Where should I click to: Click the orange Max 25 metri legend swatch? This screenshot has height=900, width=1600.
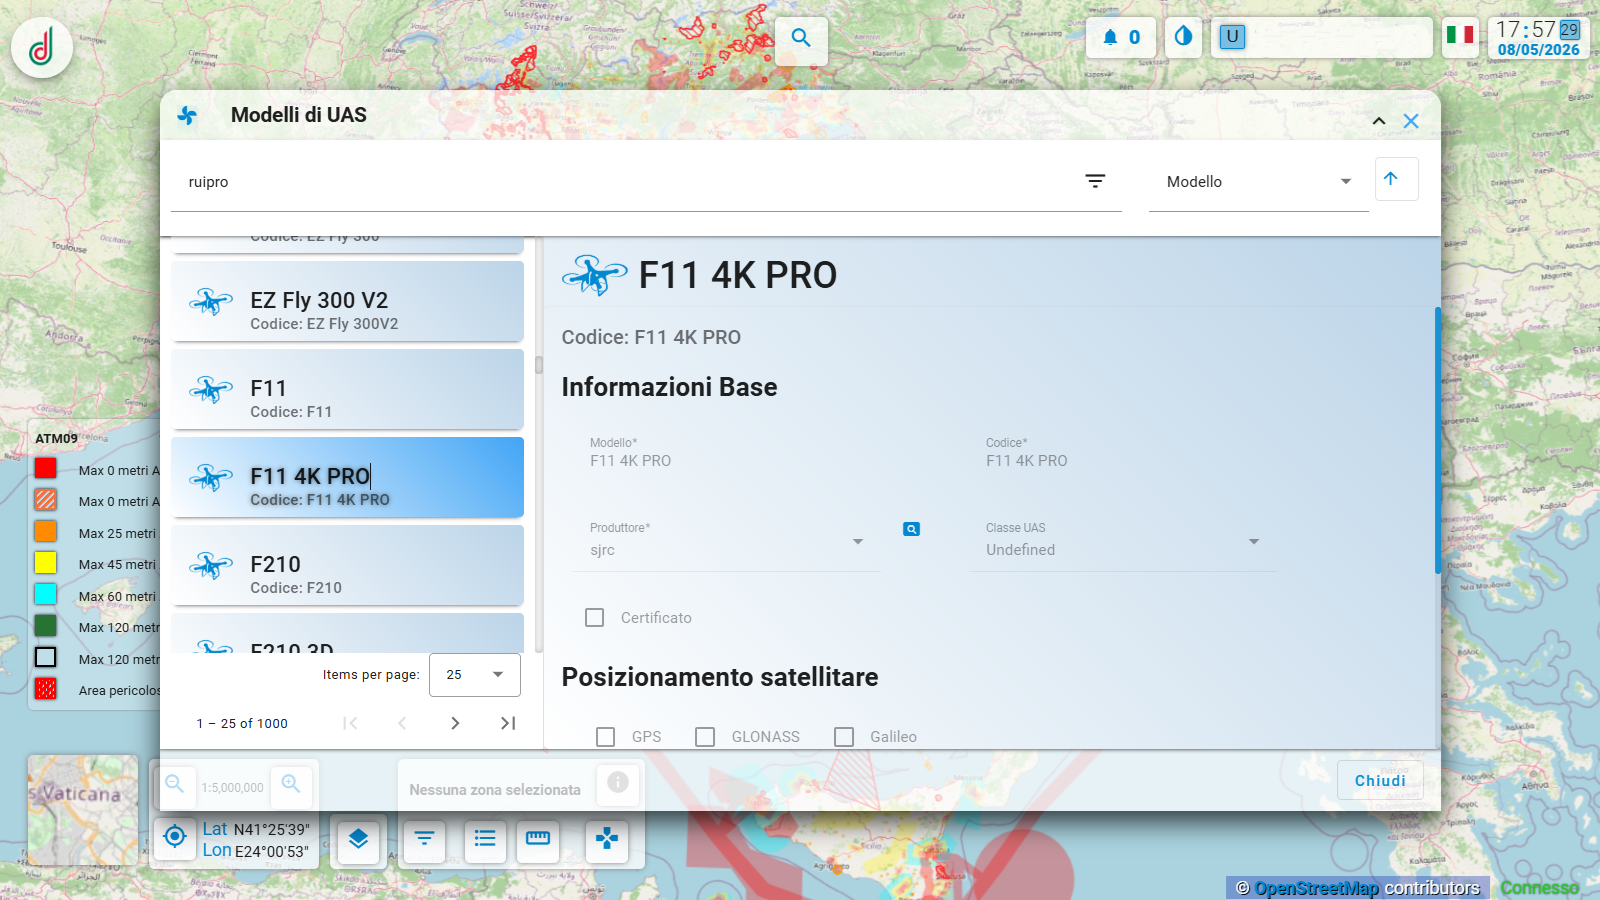click(46, 532)
